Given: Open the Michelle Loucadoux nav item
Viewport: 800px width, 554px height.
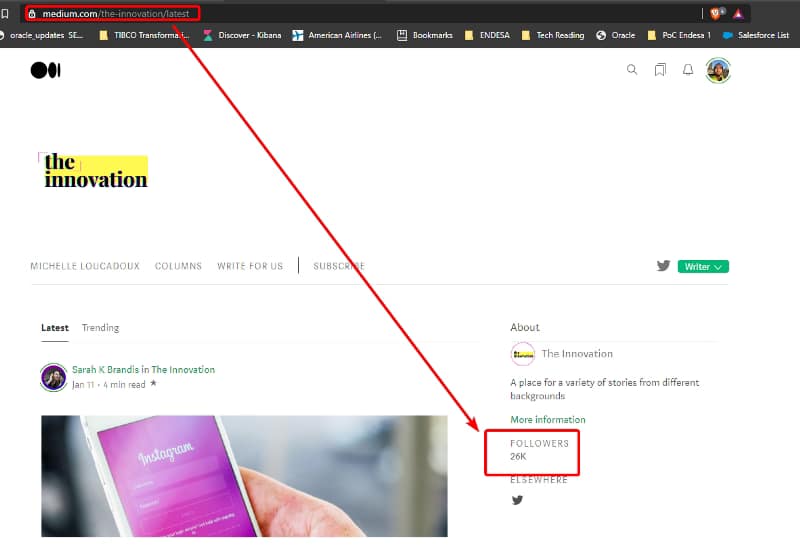Looking at the screenshot, I should click(85, 266).
